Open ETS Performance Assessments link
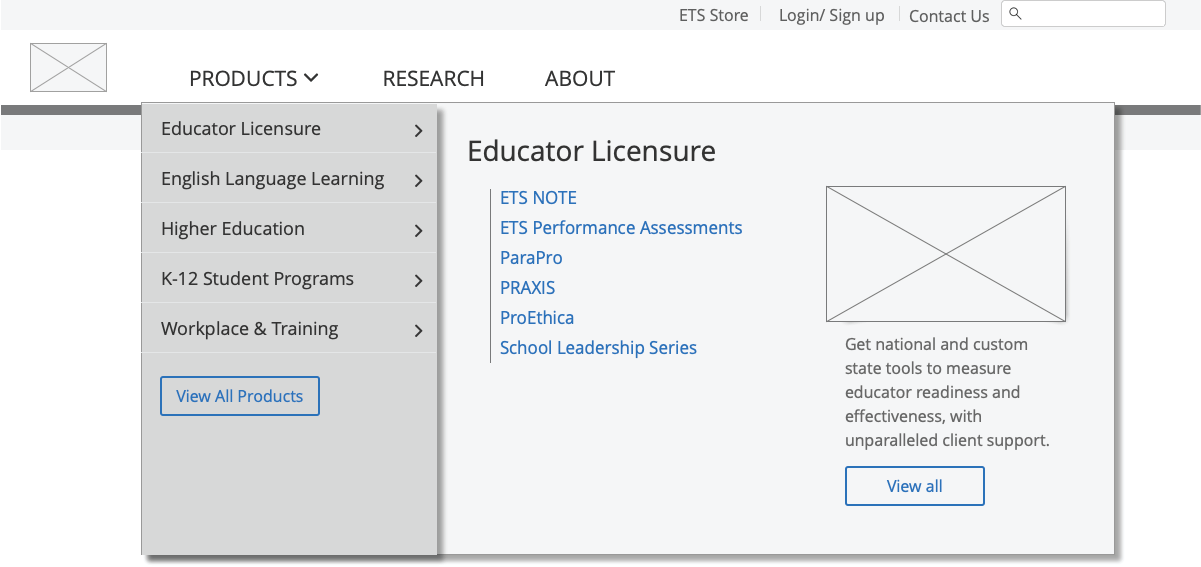 point(621,228)
